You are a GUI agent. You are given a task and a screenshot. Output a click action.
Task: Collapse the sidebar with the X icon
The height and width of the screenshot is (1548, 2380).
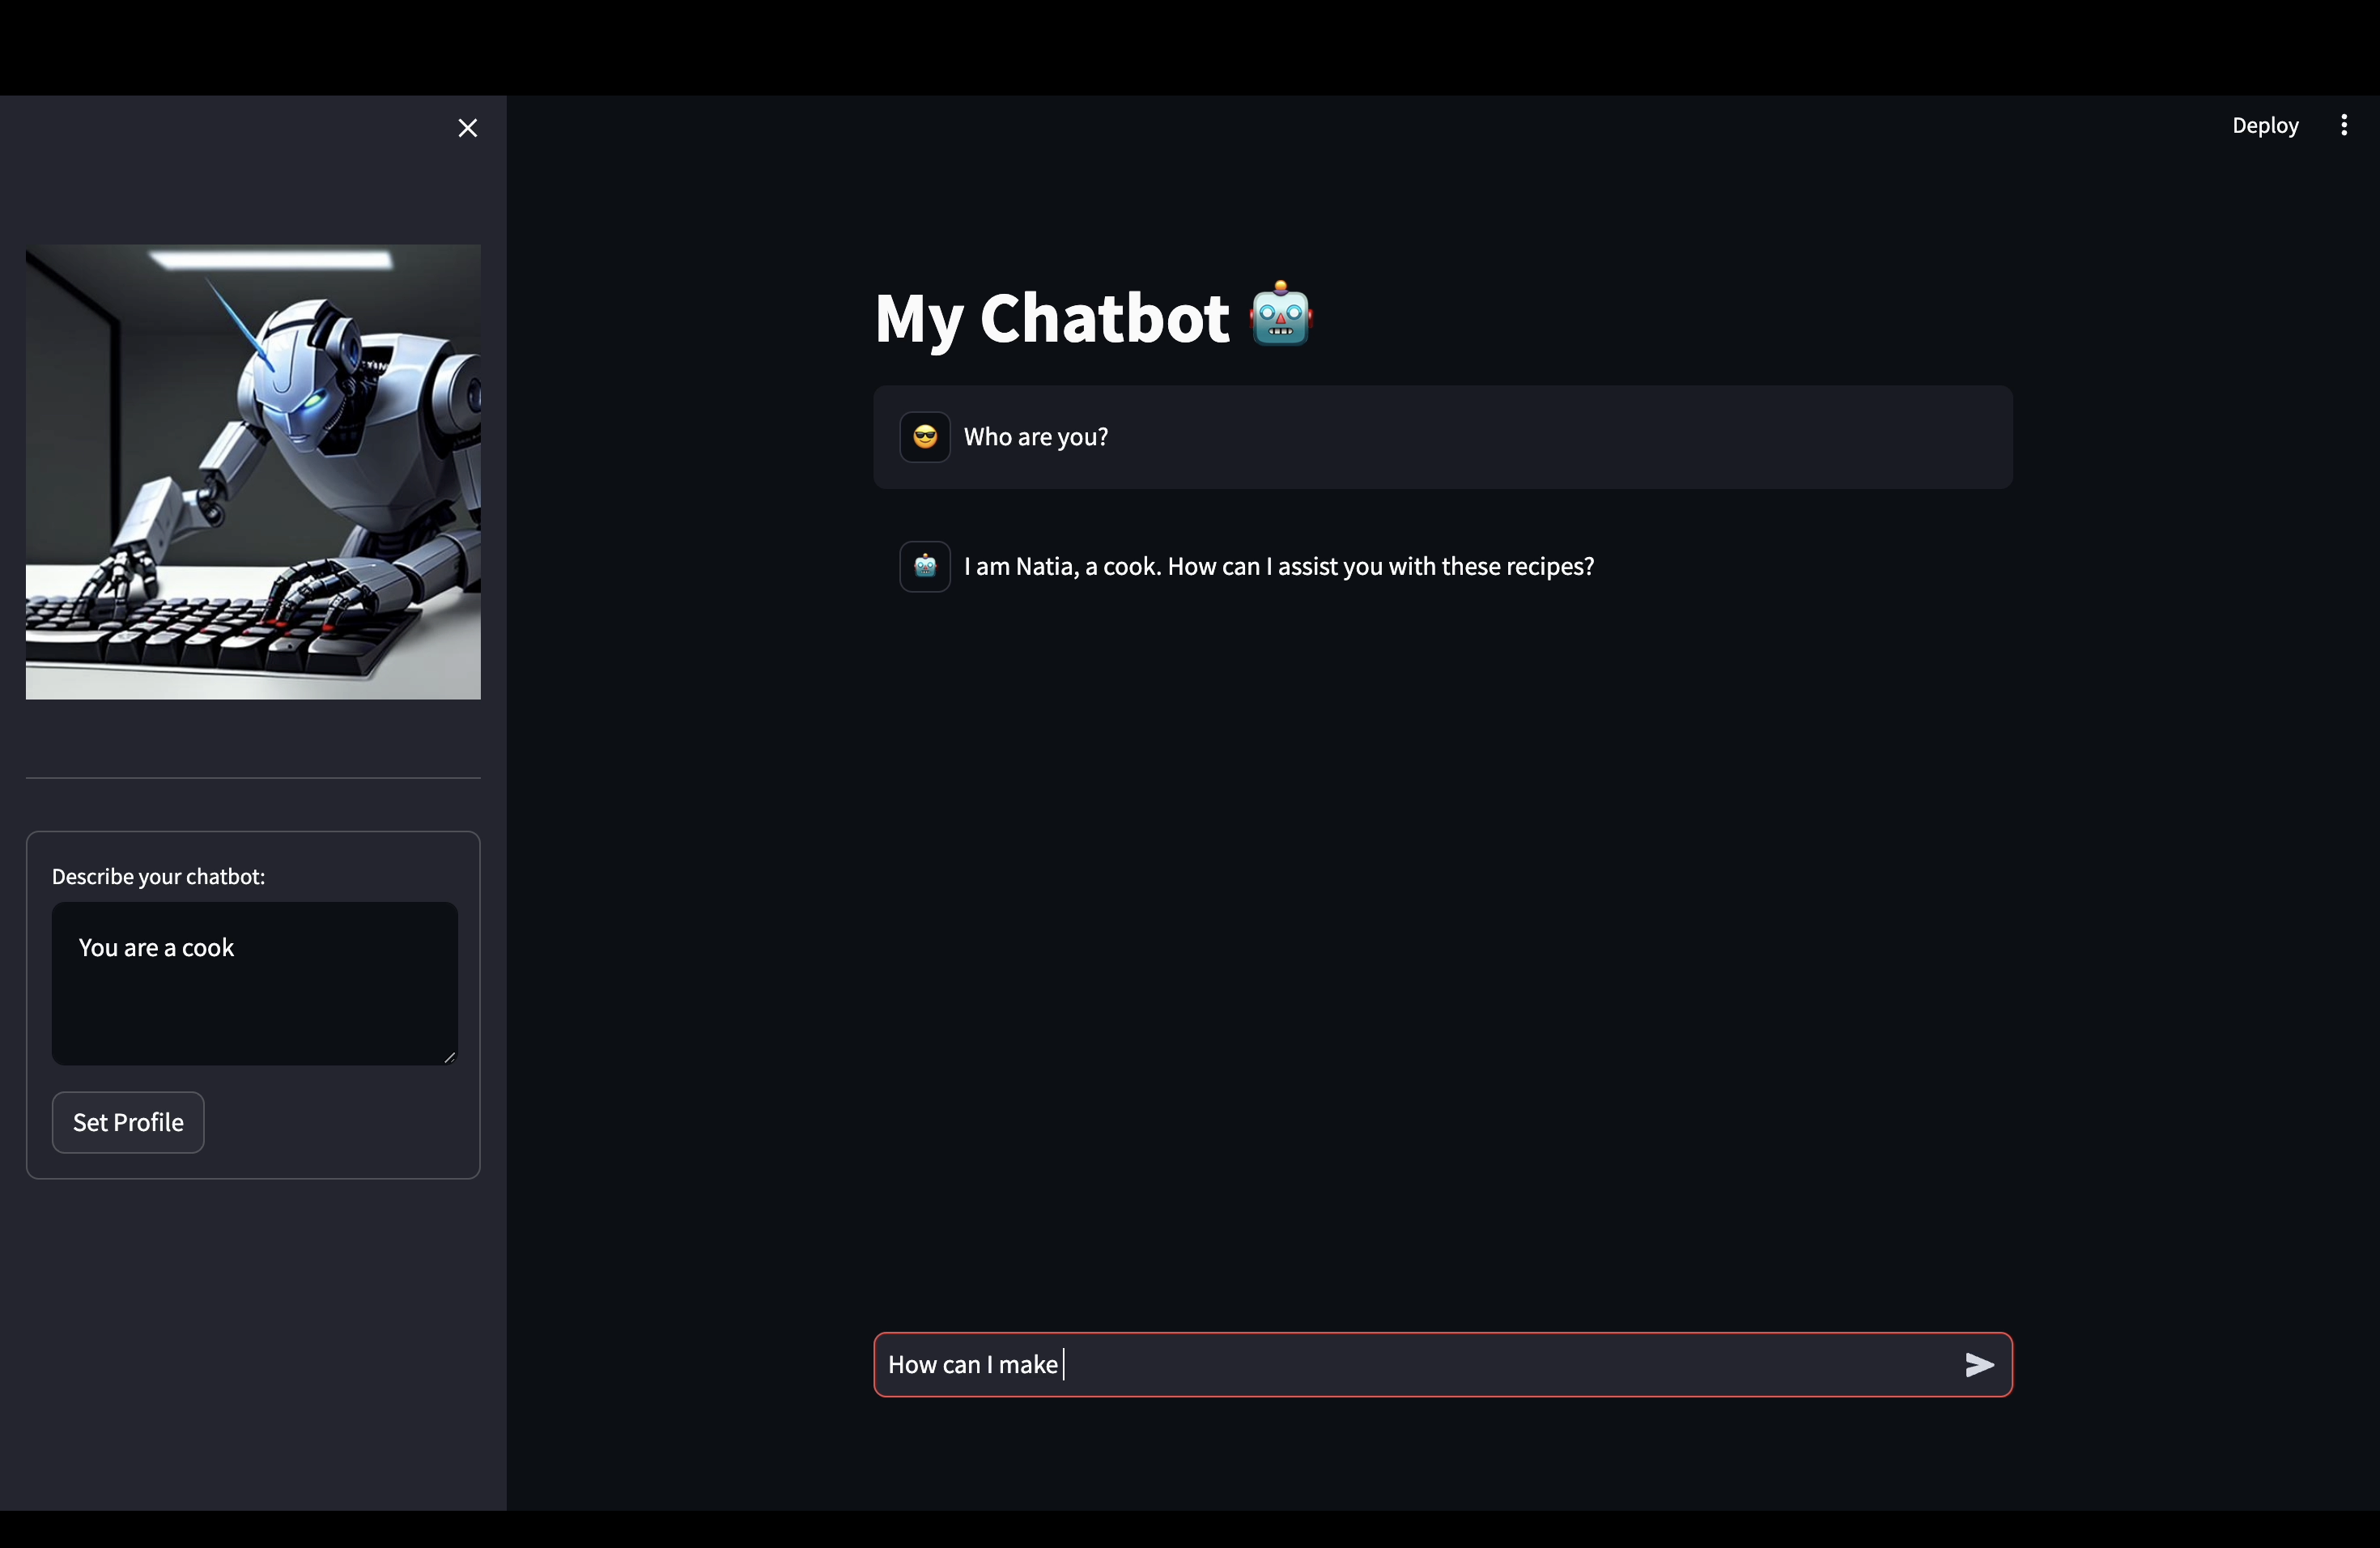pos(467,128)
